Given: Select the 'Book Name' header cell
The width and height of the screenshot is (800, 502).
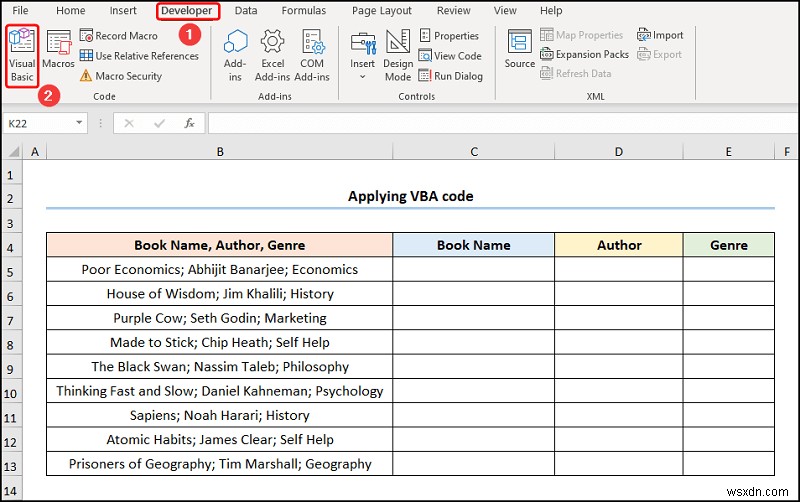Looking at the screenshot, I should (474, 245).
